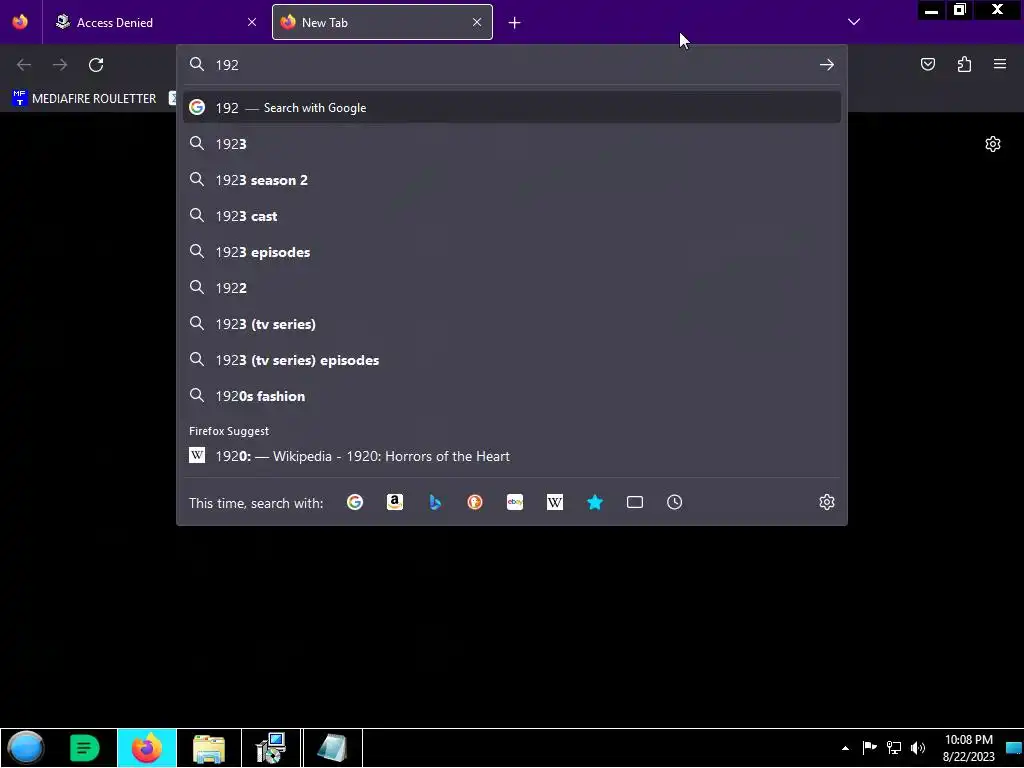Select the 1923 episodes suggestion
1024x768 pixels.
pos(512,252)
